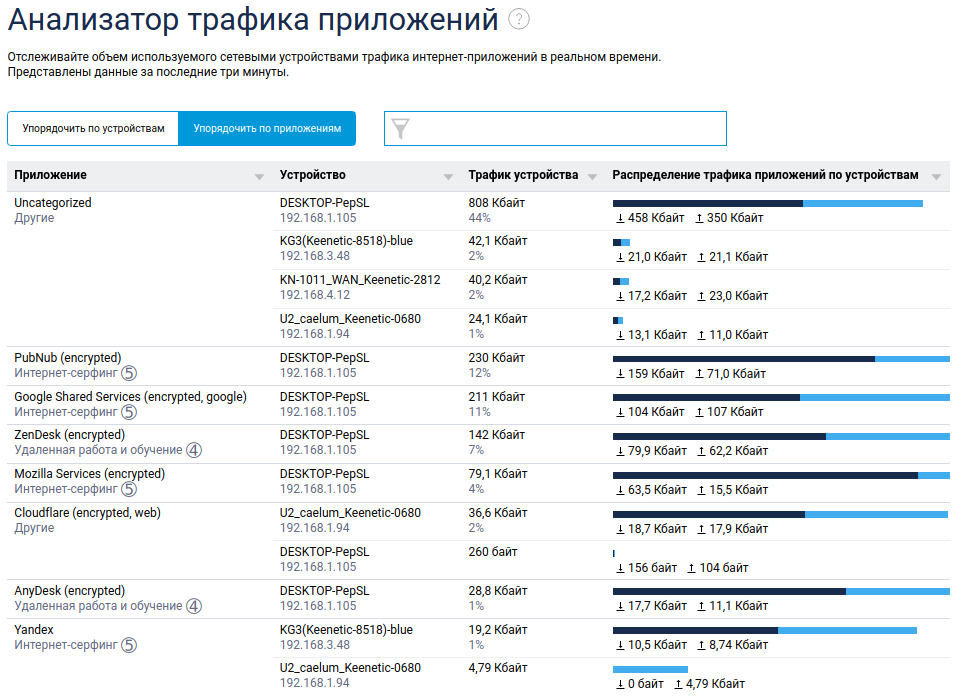955x698 pixels.
Task: Switch to sort by devices view
Action: 93,128
